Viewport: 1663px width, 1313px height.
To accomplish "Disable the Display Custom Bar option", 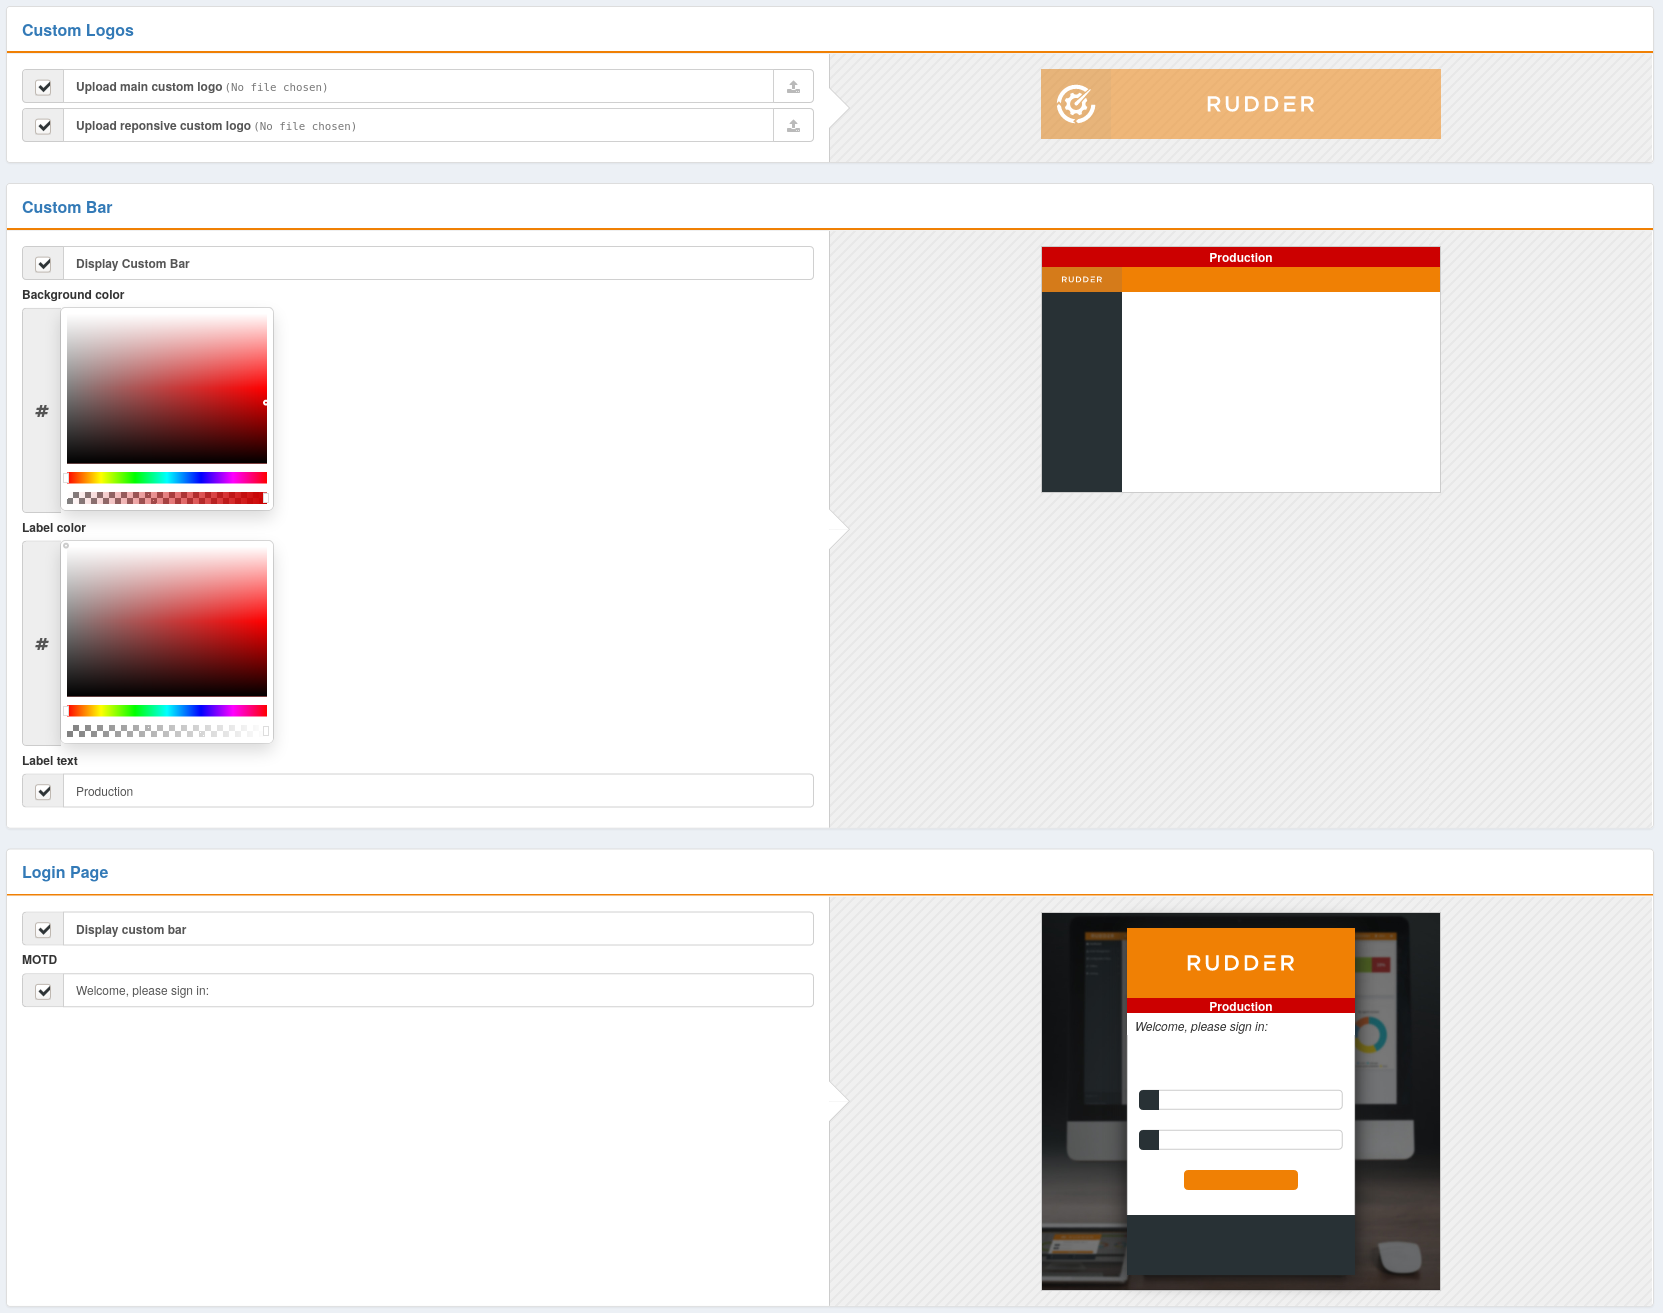I will coord(43,263).
